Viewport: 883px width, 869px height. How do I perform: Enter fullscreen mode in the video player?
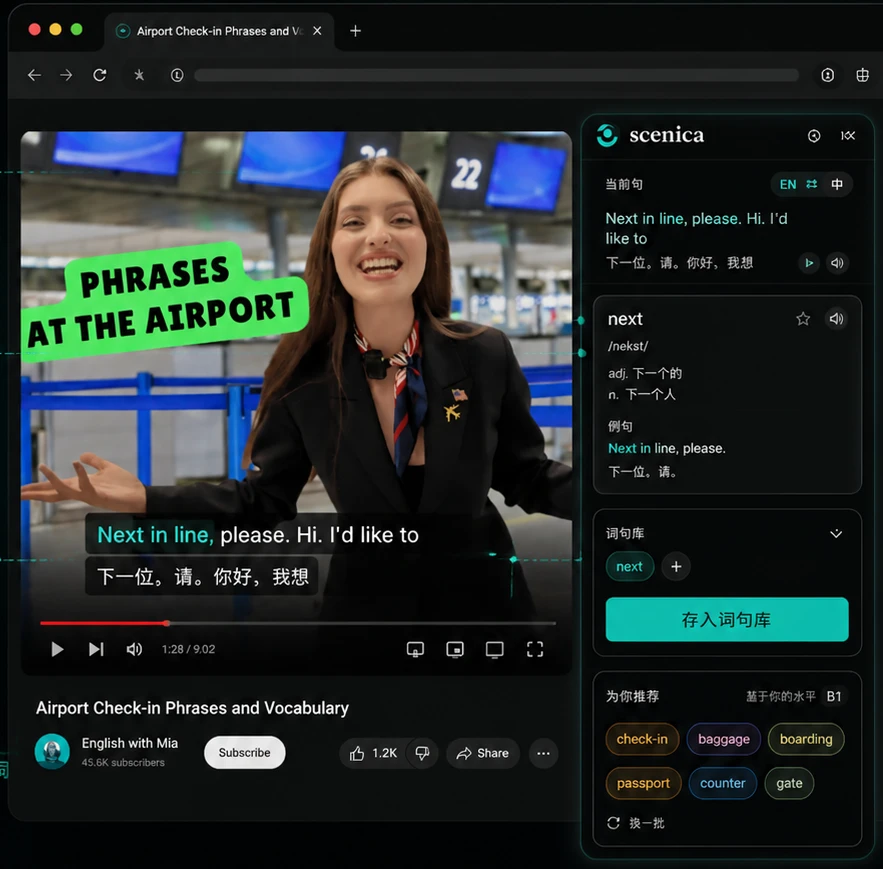(x=535, y=649)
